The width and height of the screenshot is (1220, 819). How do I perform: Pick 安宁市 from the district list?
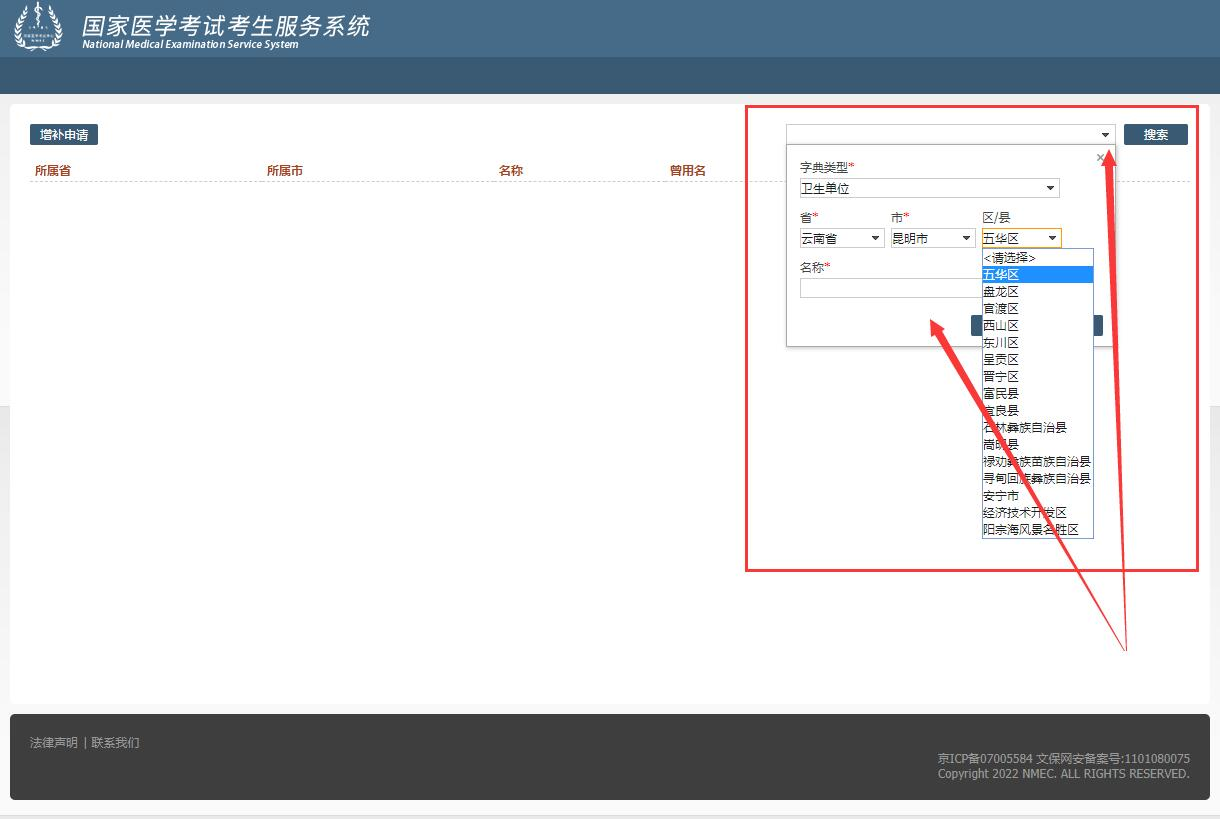tap(1001, 496)
